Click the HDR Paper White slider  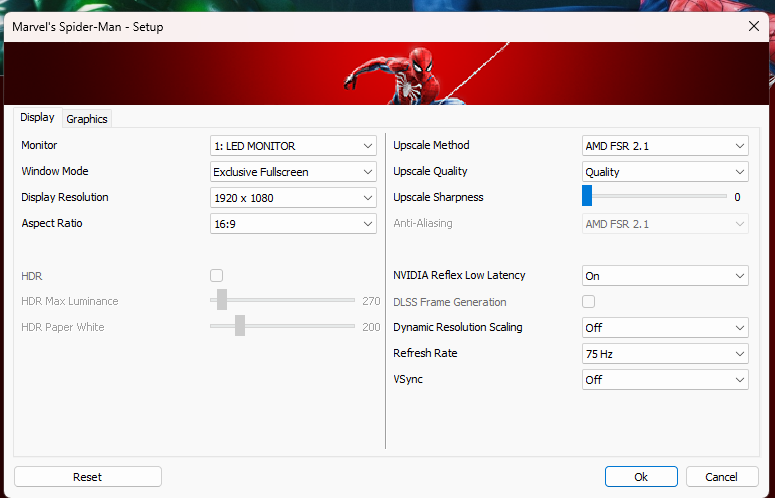pyautogui.click(x=282, y=326)
